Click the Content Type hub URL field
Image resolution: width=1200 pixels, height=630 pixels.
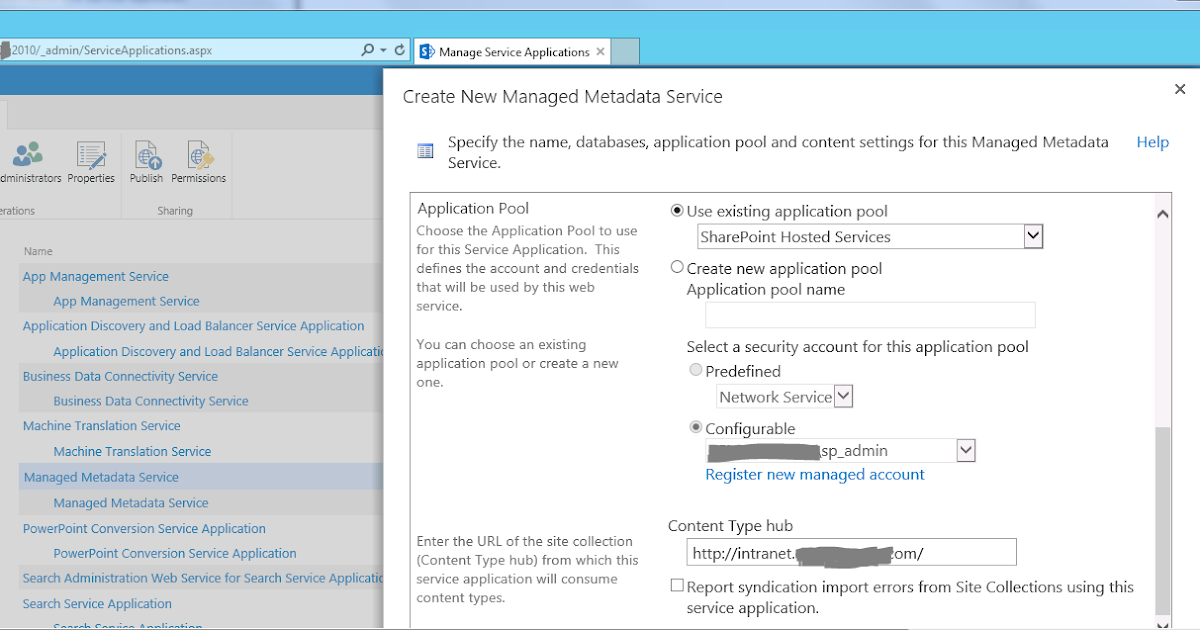tap(850, 552)
